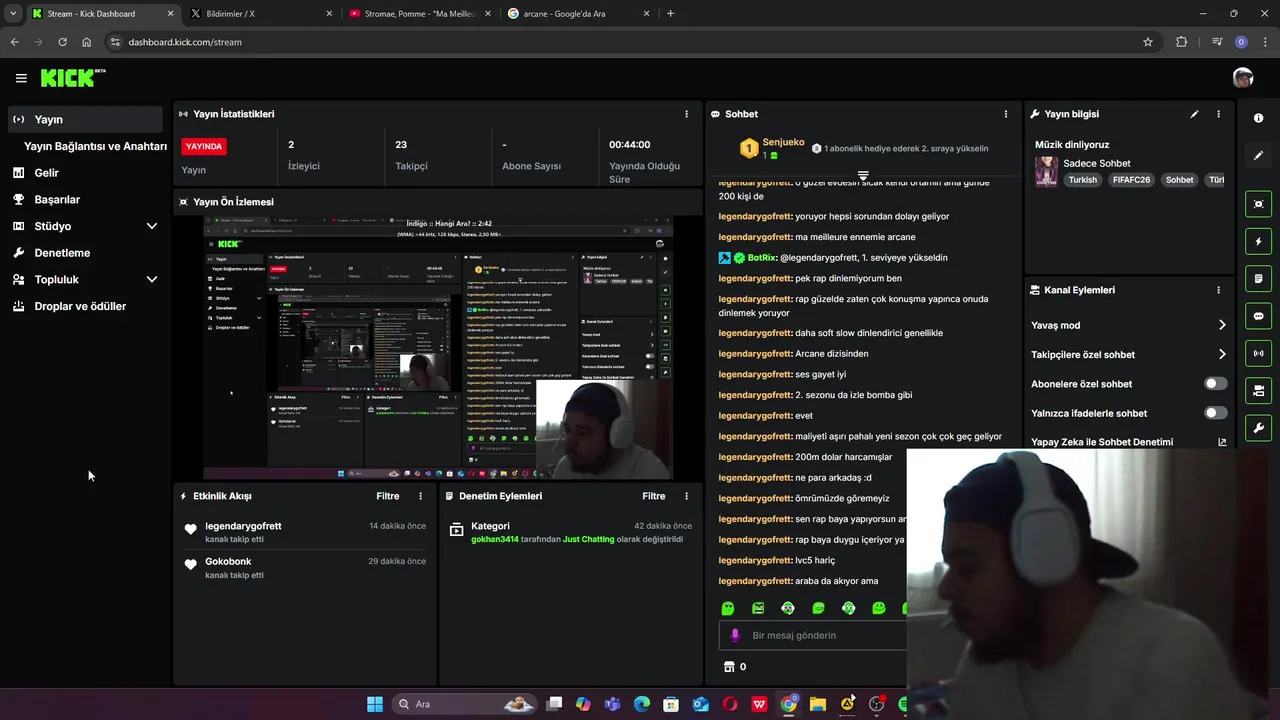Screen dimensions: 1280x720
Task: Switch to the Stromae, Pomme YouTube tab
Action: (x=419, y=14)
